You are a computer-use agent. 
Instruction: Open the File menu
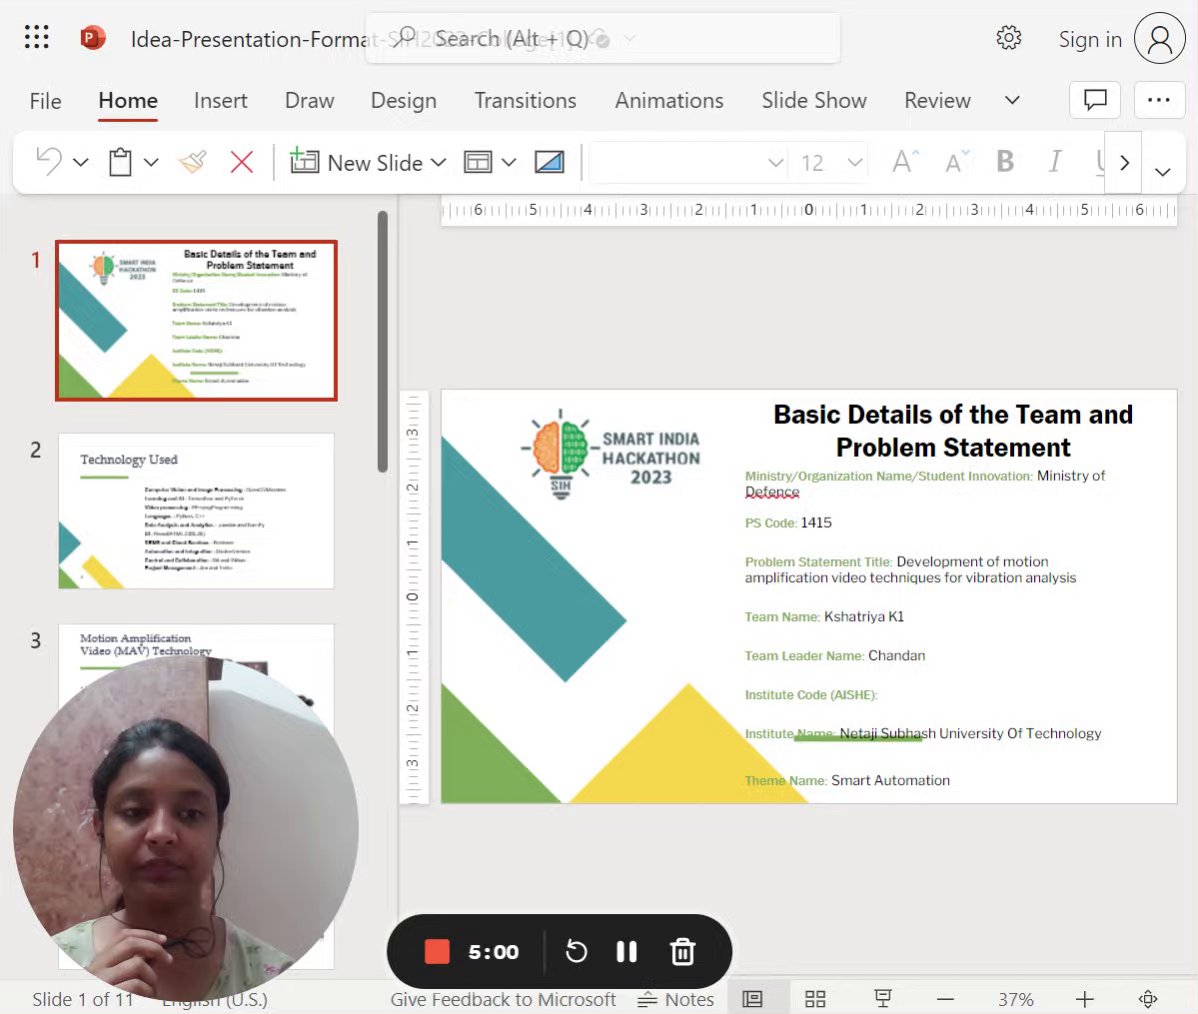[45, 100]
